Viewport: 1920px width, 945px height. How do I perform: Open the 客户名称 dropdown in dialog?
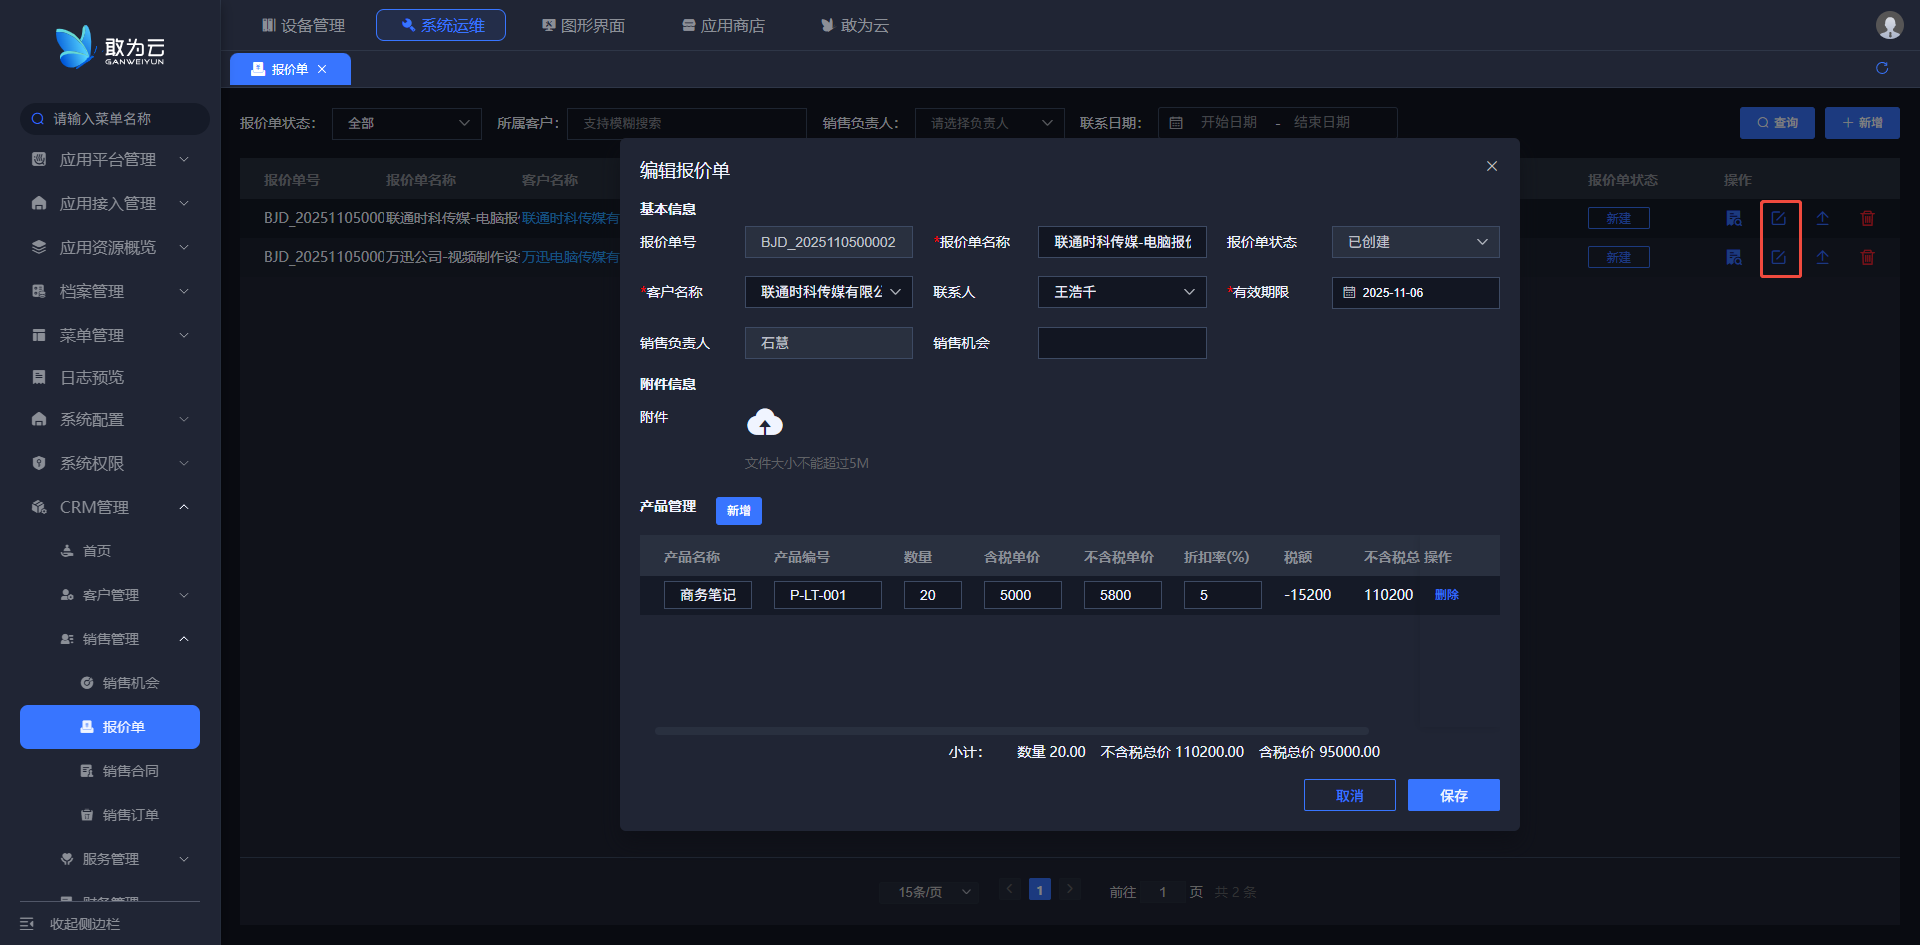point(828,292)
